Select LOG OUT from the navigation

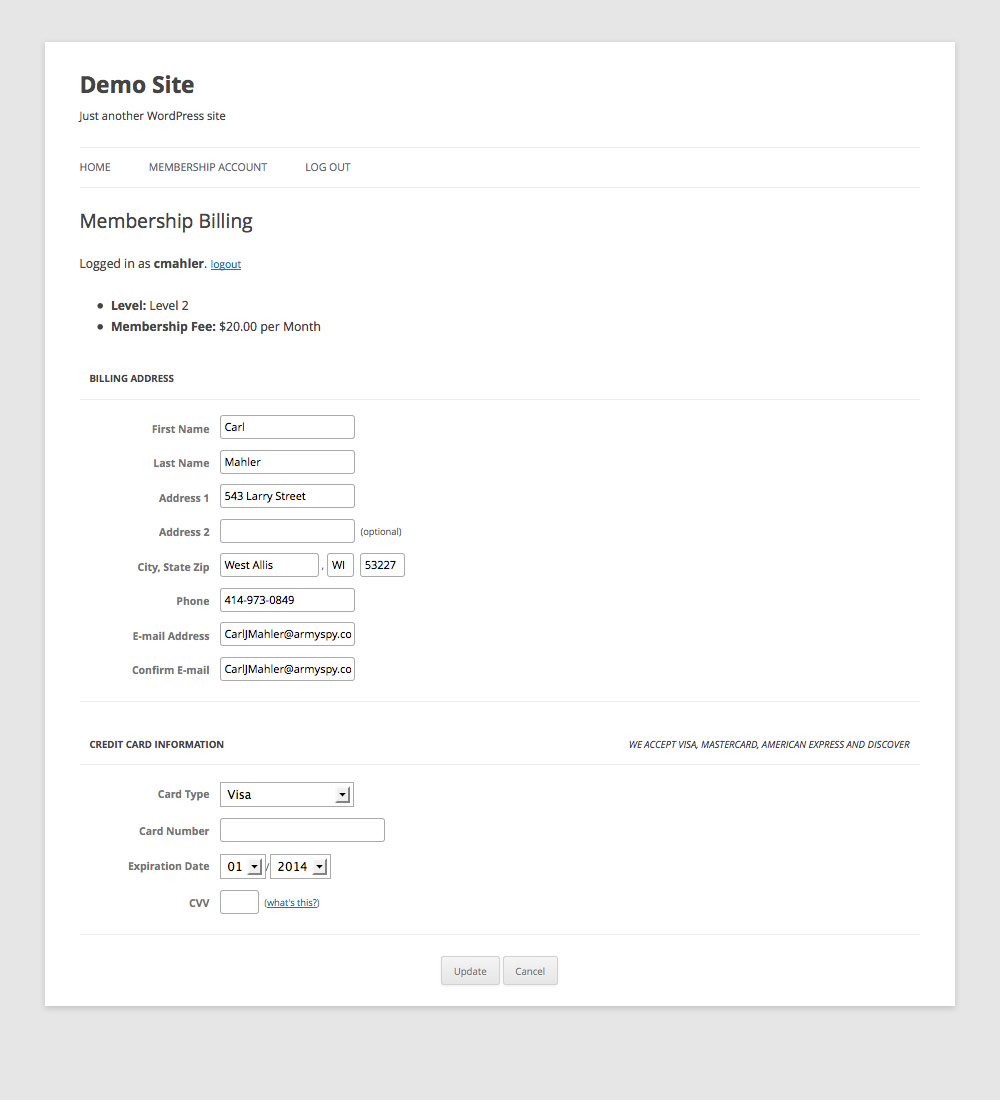click(x=327, y=167)
